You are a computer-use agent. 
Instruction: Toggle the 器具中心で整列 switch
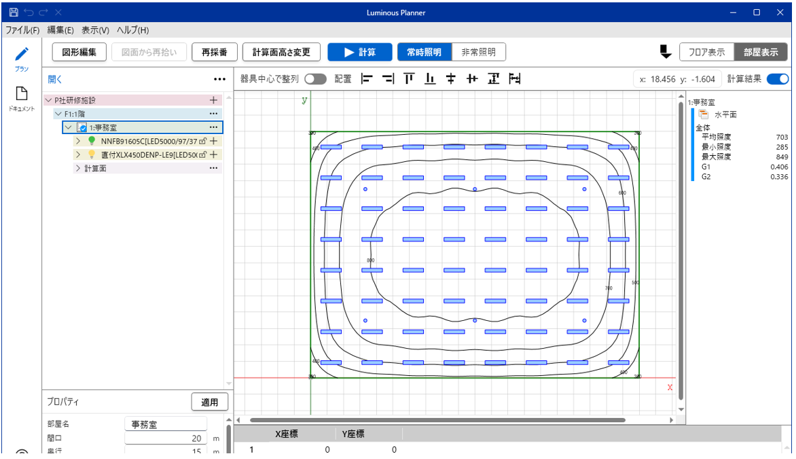(315, 79)
